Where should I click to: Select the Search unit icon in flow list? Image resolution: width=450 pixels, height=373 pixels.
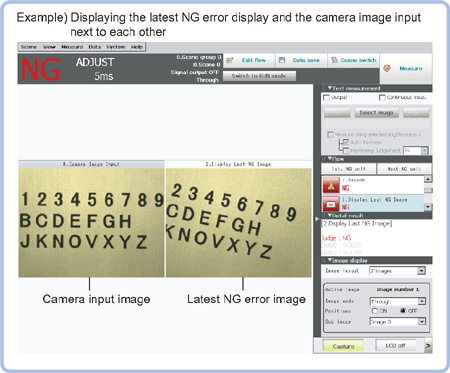(x=331, y=185)
